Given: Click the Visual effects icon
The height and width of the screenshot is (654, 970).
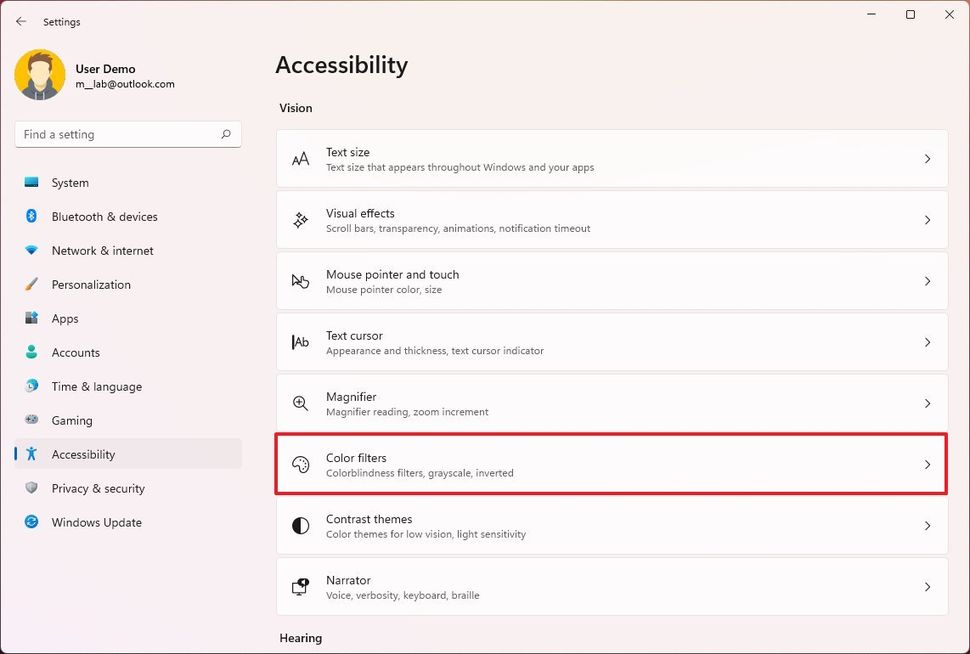Looking at the screenshot, I should pos(299,220).
